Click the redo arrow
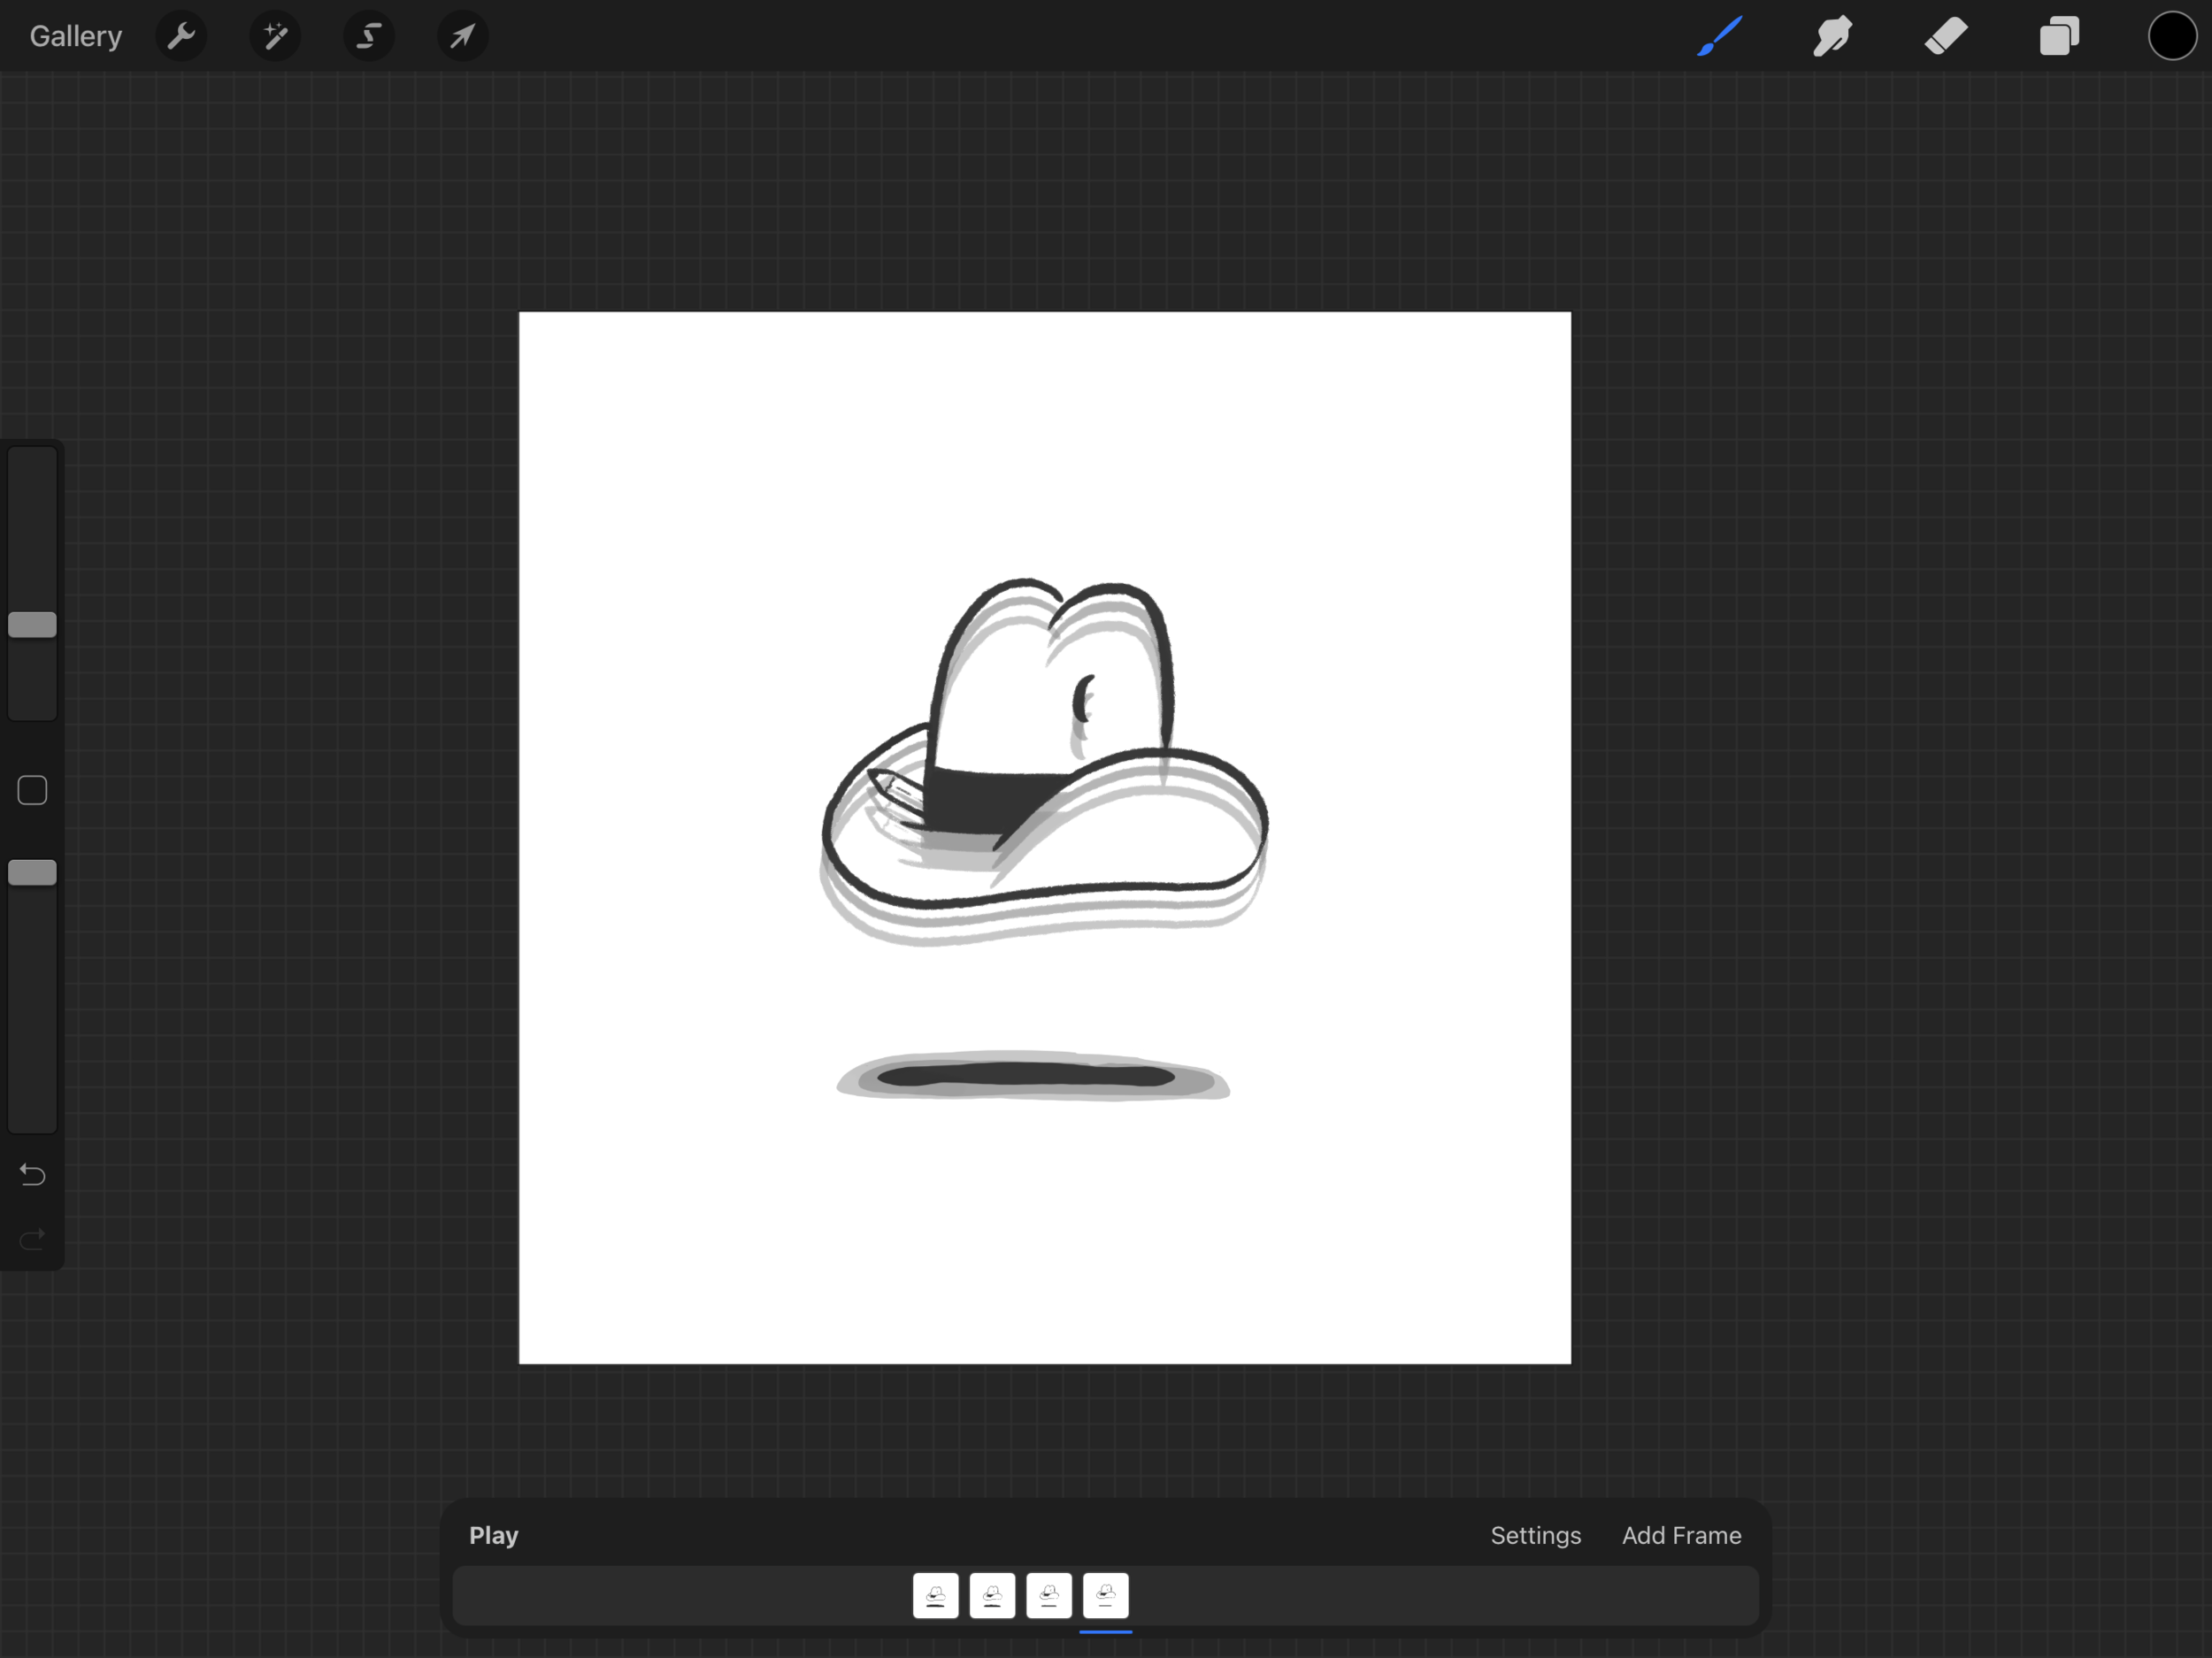This screenshot has height=1658, width=2212. 32,1240
